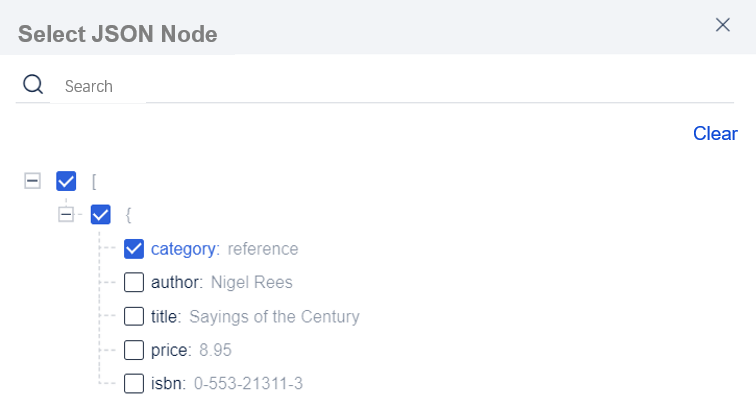Viewport: 756px width, 407px height.
Task: Click the opening curly brace node
Action: tap(128, 214)
